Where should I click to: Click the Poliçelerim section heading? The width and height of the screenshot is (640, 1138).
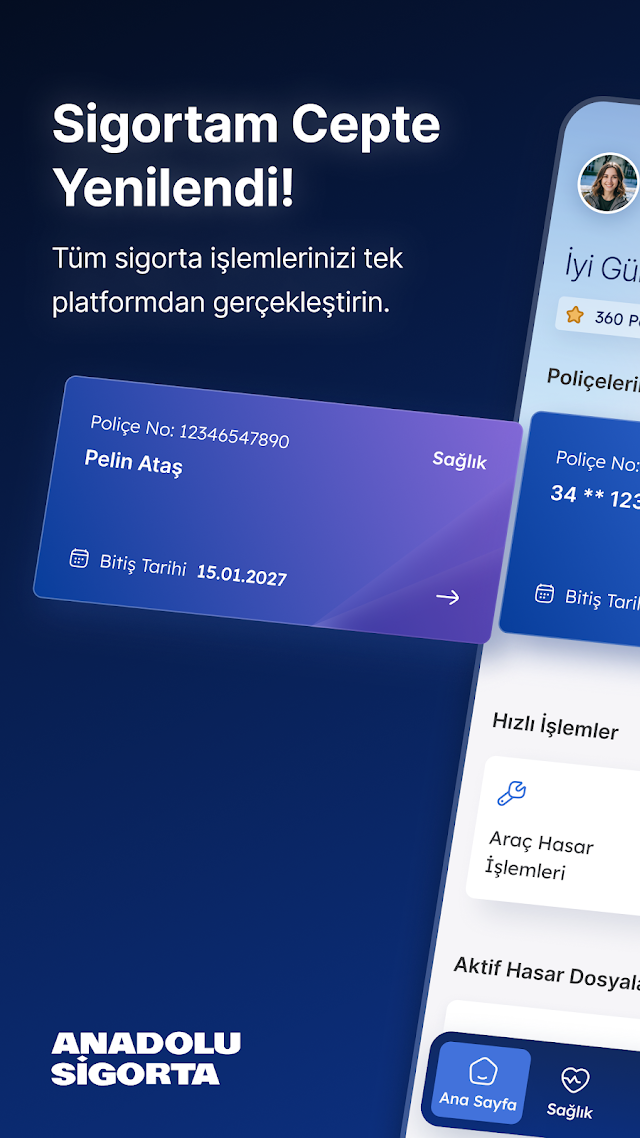(x=593, y=380)
